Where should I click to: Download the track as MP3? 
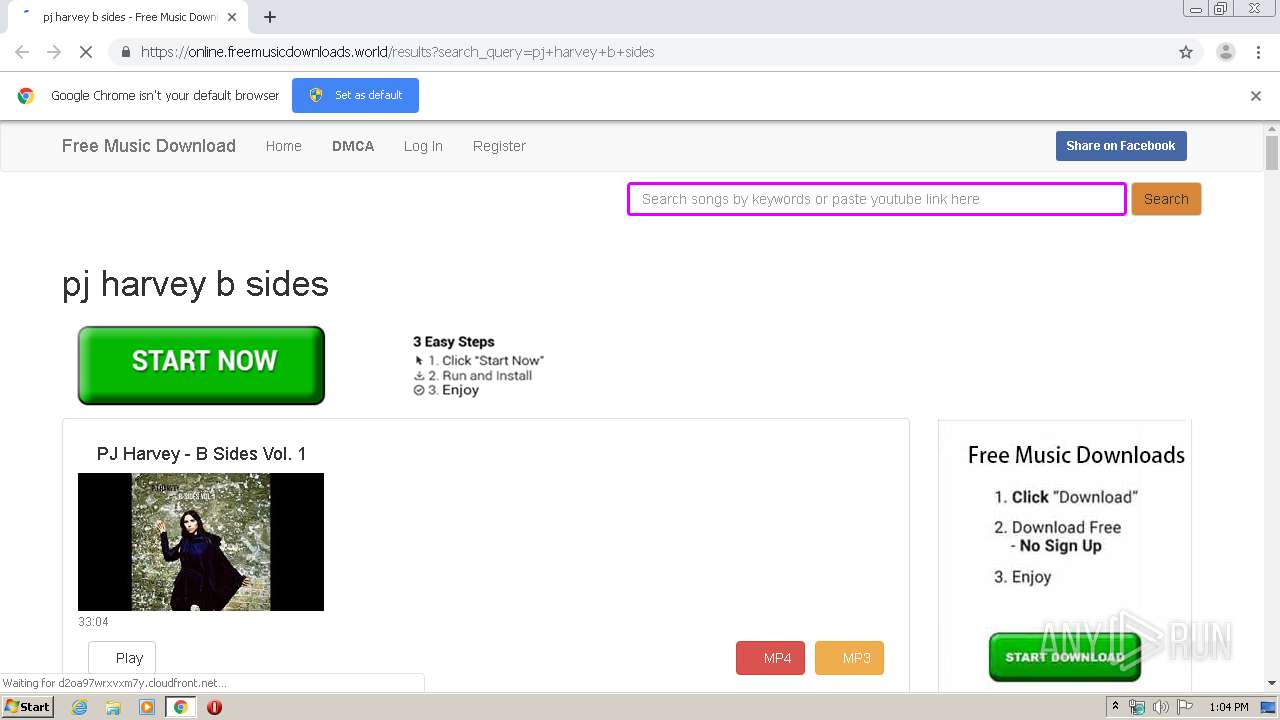click(849, 658)
